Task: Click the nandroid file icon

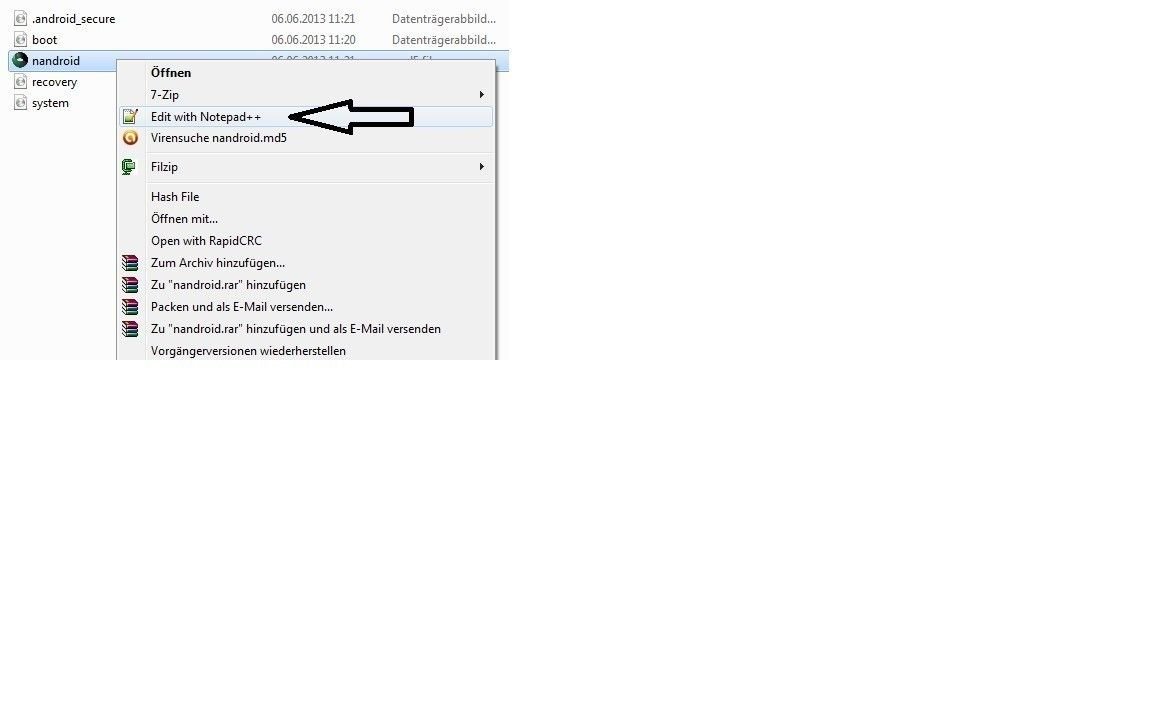Action: click(21, 60)
